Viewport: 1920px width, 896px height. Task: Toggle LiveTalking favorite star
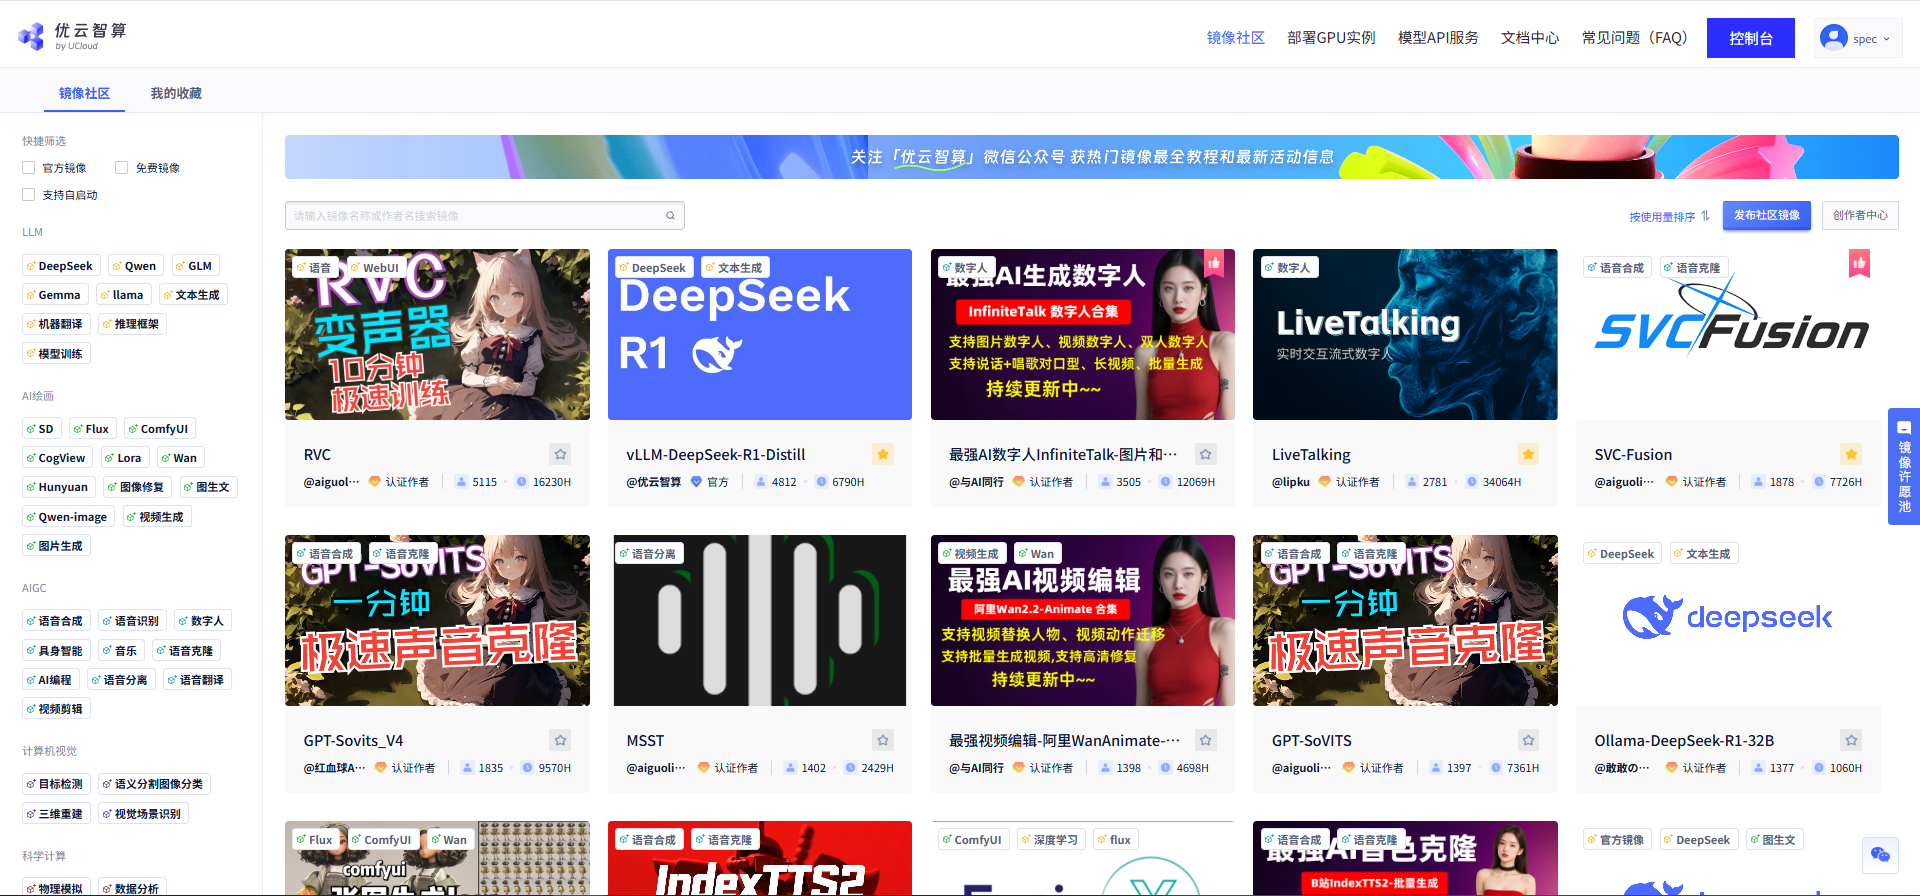click(x=1528, y=454)
